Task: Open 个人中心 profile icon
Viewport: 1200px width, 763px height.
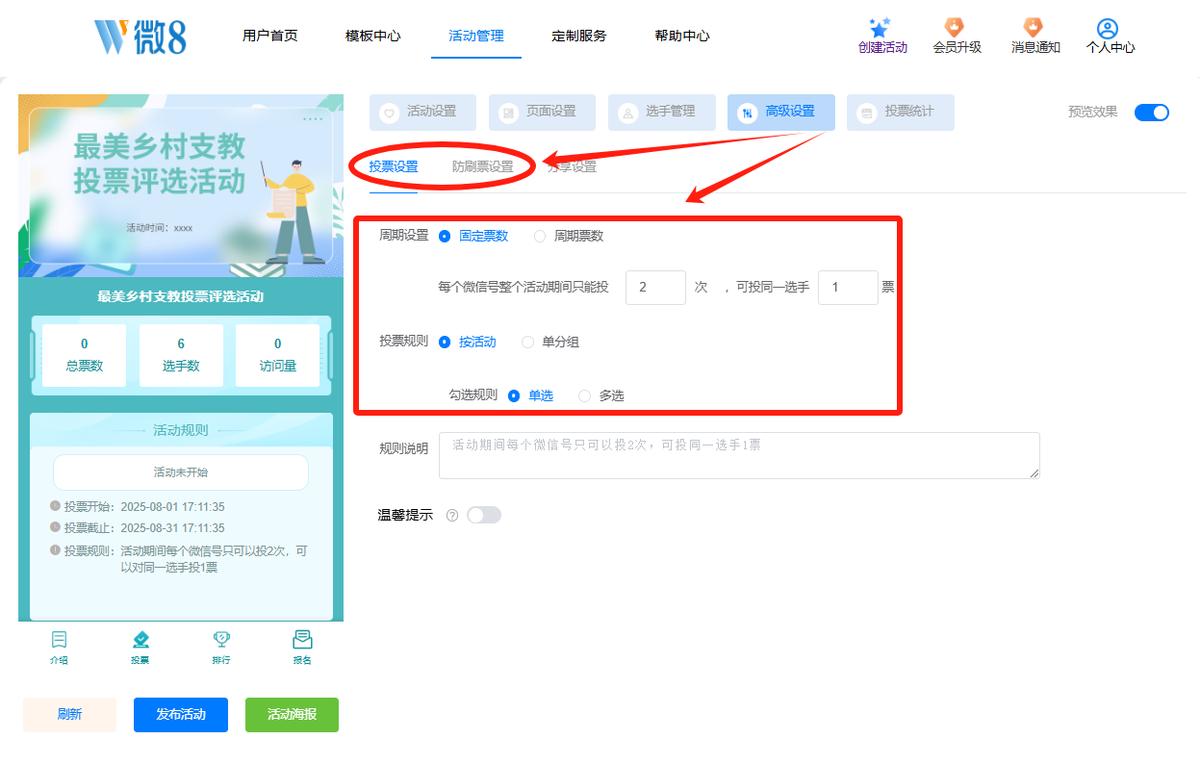Action: (1107, 28)
